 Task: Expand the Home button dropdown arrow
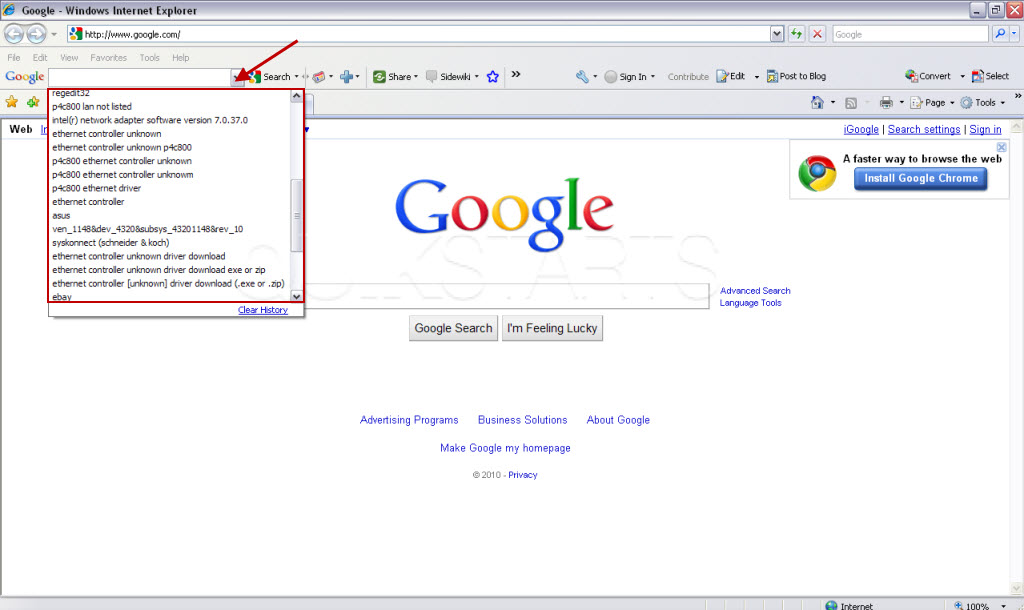(x=833, y=103)
